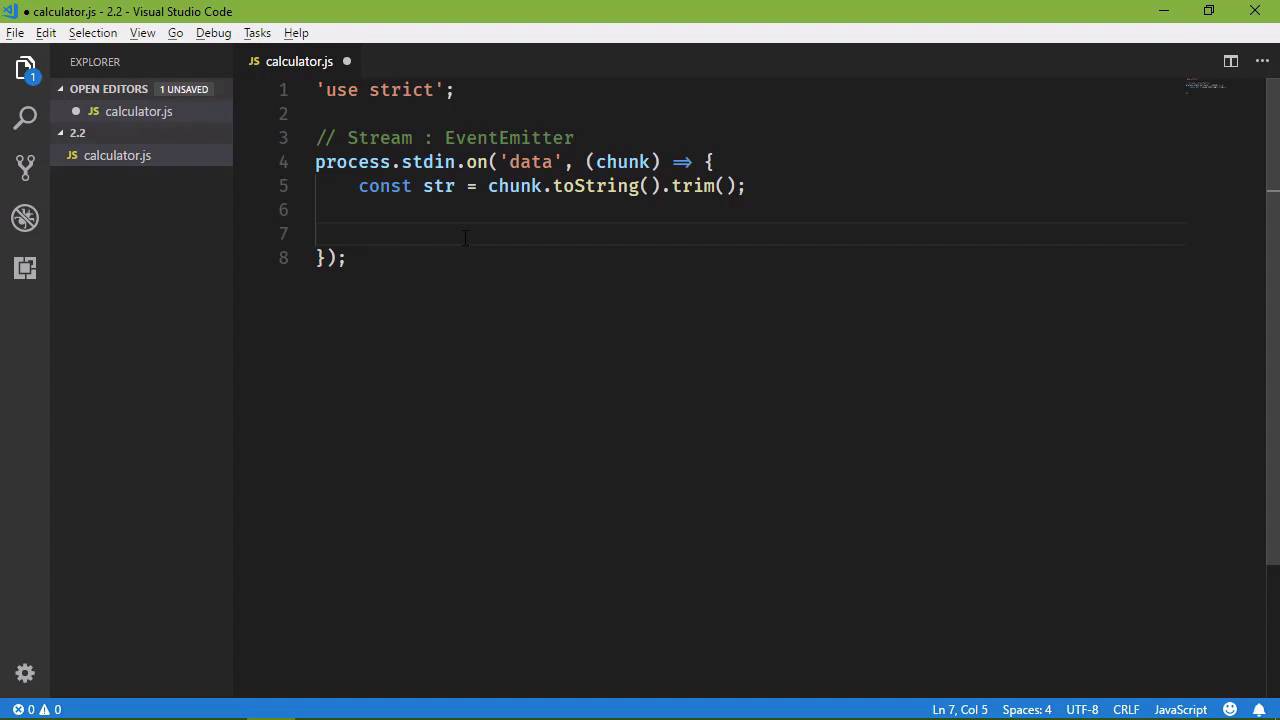Open the Debug menu
This screenshot has width=1280, height=720.
213,33
